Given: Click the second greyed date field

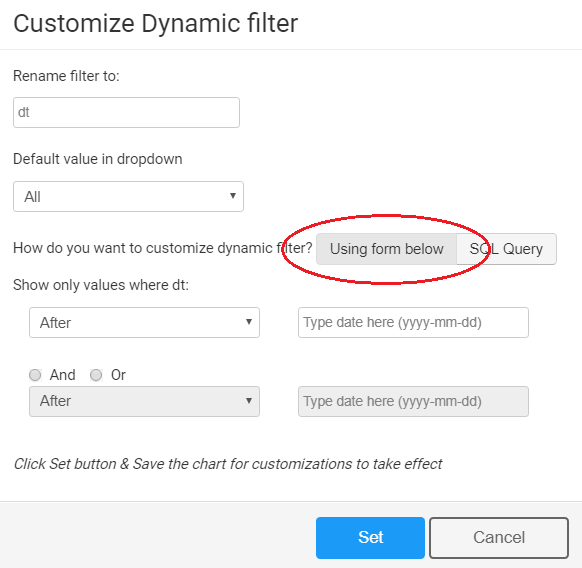Looking at the screenshot, I should tap(413, 401).
